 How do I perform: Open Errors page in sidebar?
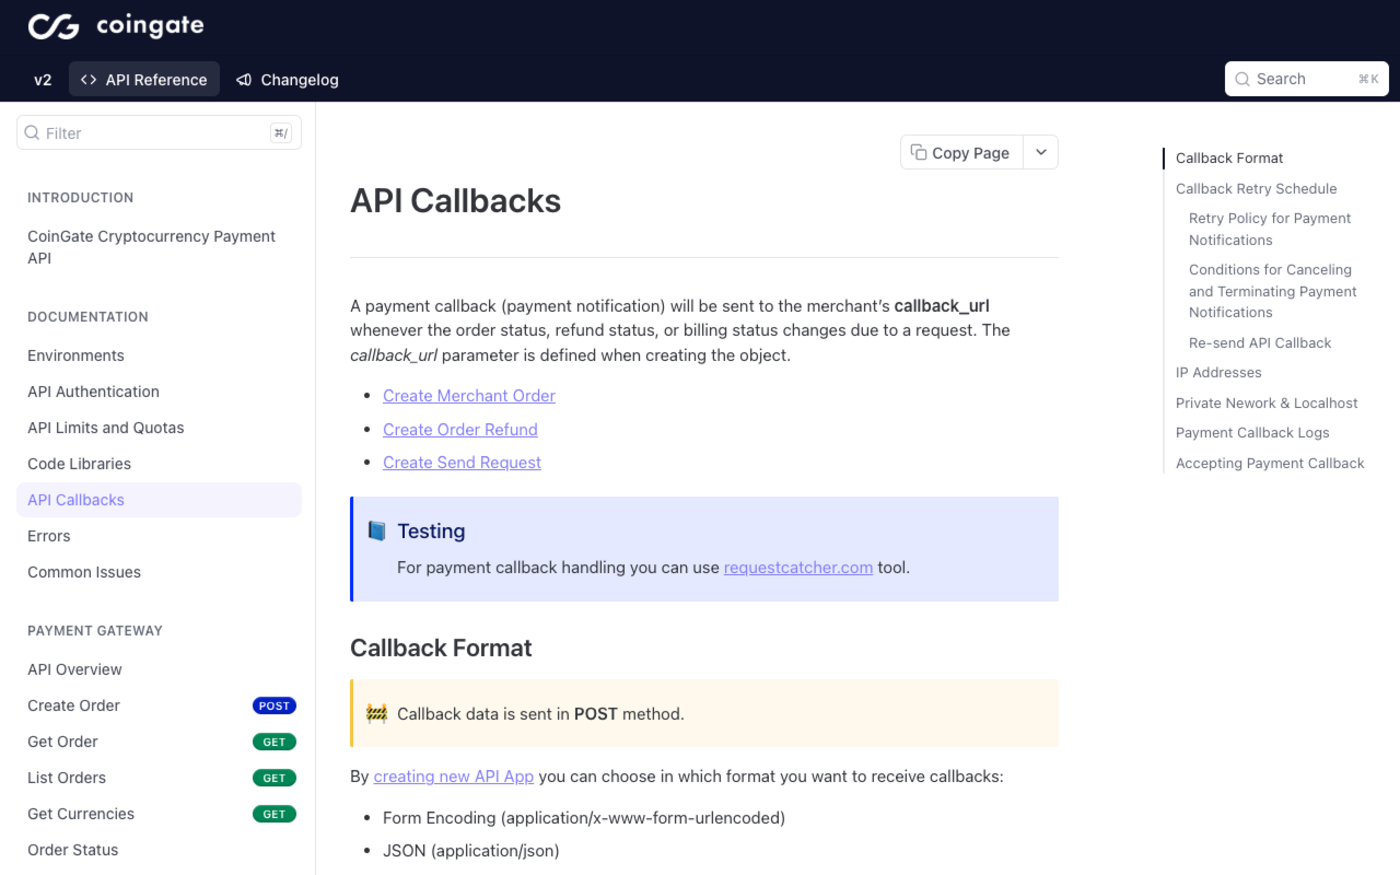pyautogui.click(x=159, y=536)
